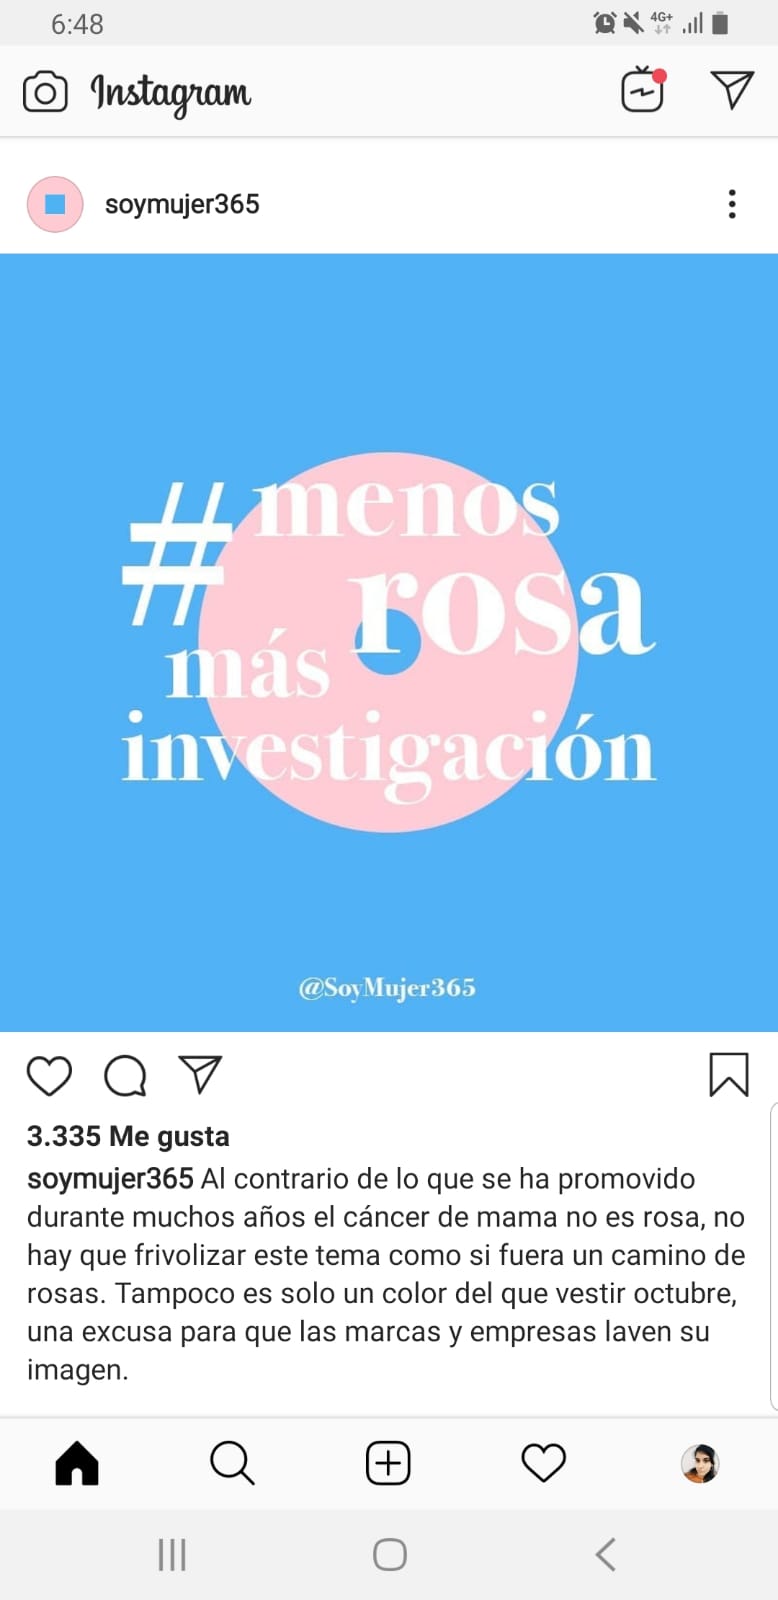Share the post via paper plane

tap(200, 1074)
